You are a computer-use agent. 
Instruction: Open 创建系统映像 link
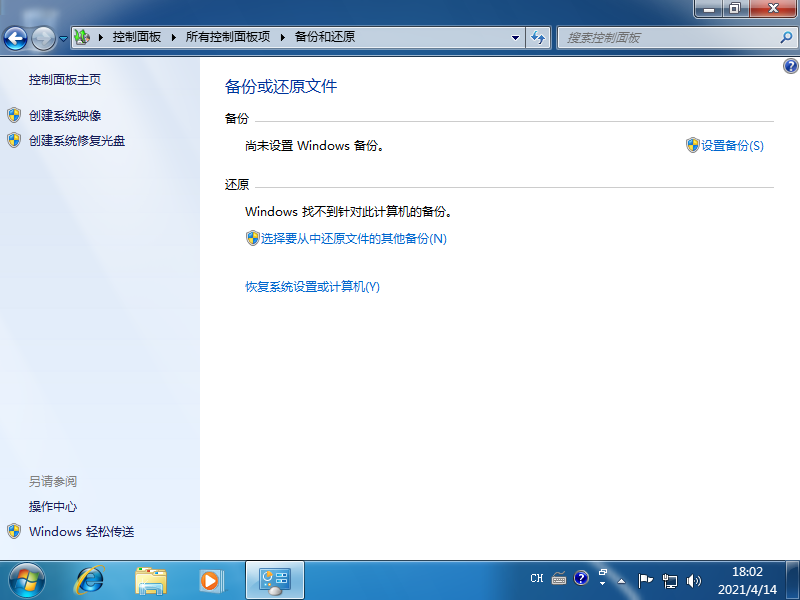[x=65, y=116]
